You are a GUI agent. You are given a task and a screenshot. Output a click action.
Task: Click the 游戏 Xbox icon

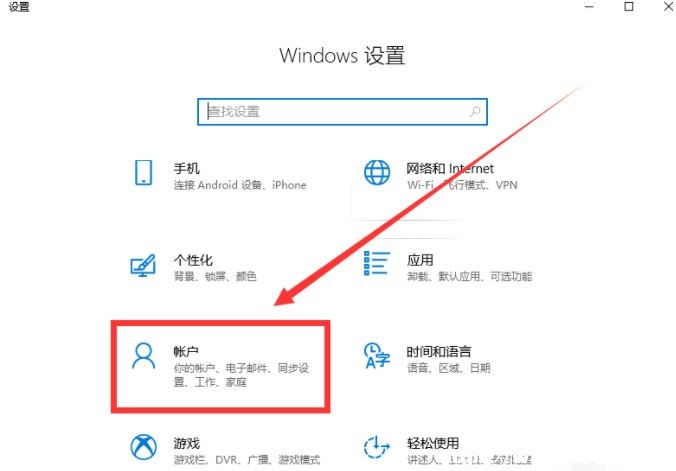(x=144, y=447)
